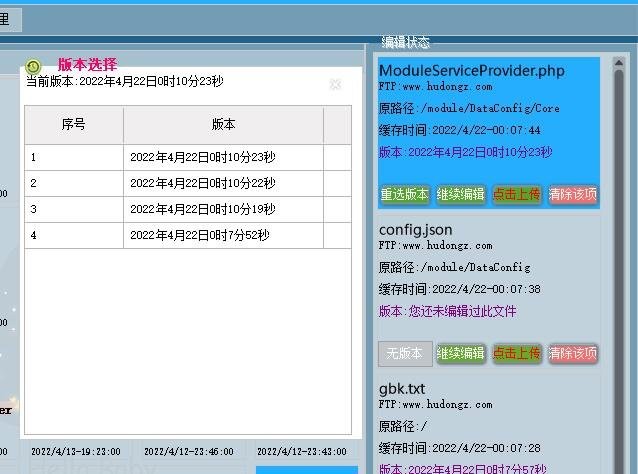Click 清除该项 for ModuleServiceProvider.php

[573, 194]
